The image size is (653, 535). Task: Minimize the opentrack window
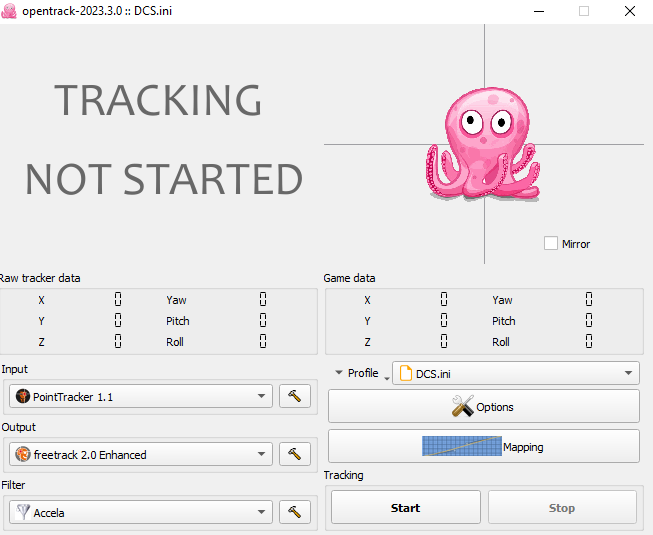pyautogui.click(x=539, y=11)
